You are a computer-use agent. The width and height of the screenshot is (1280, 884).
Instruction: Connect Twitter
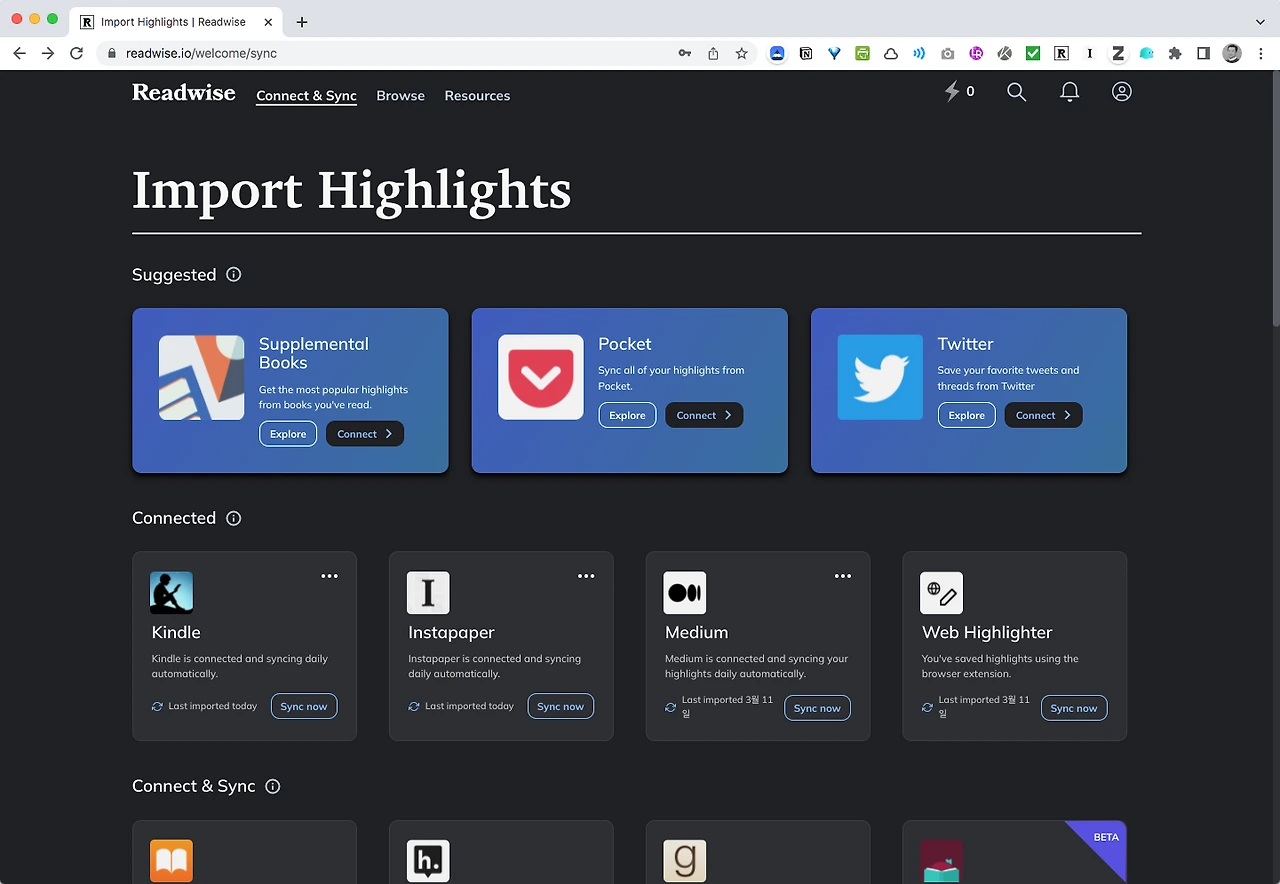pos(1043,415)
